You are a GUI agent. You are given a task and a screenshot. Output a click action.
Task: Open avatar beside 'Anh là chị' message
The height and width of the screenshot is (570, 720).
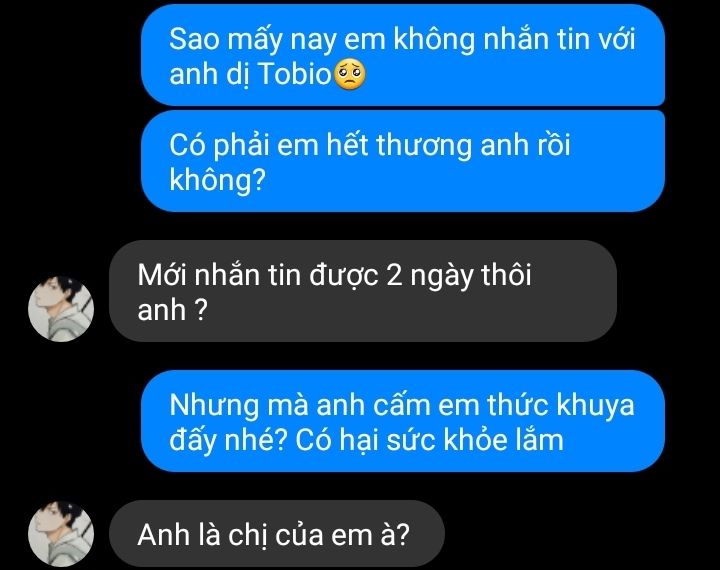[x=61, y=534]
